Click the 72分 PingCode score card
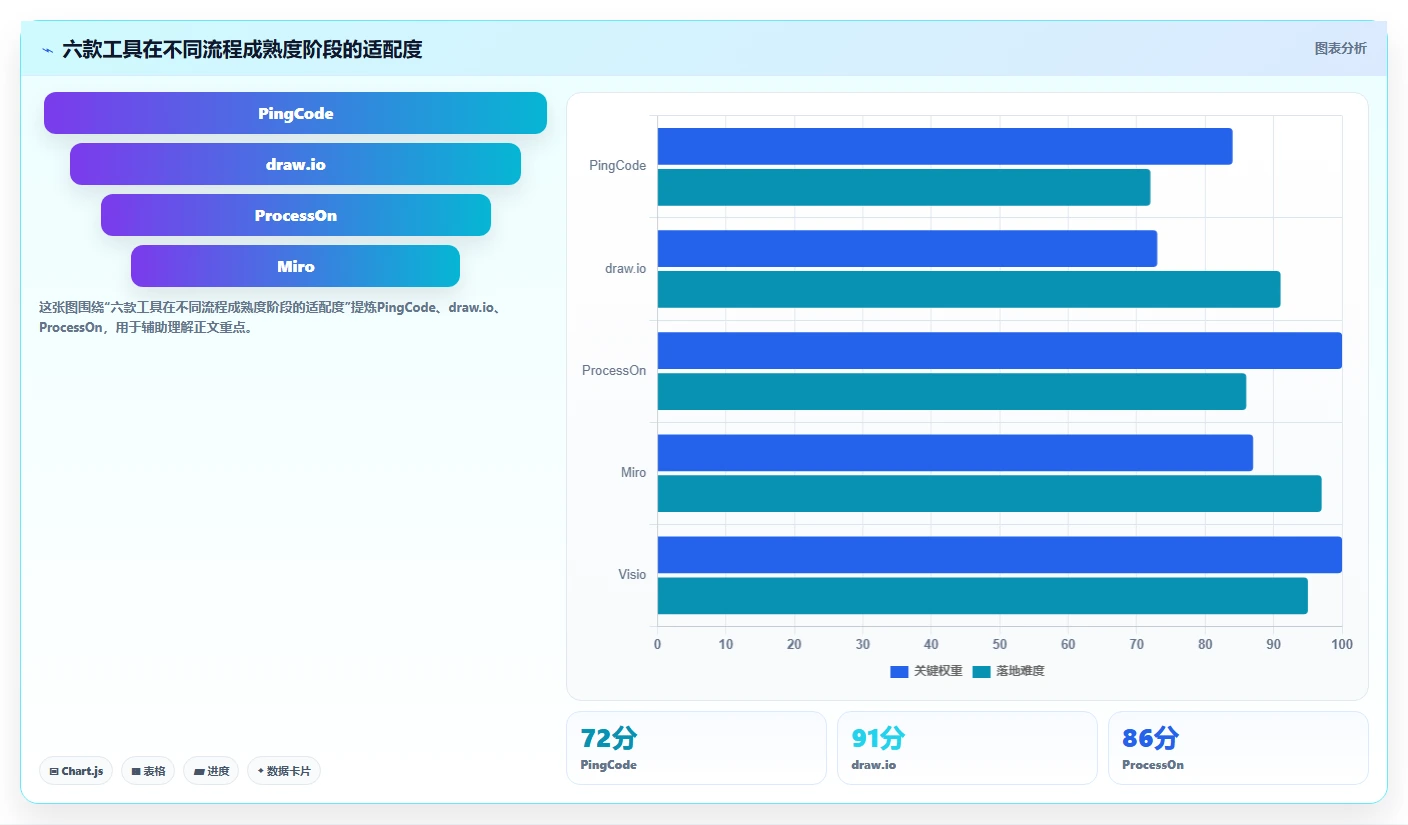This screenshot has height=825, width=1408. 696,748
